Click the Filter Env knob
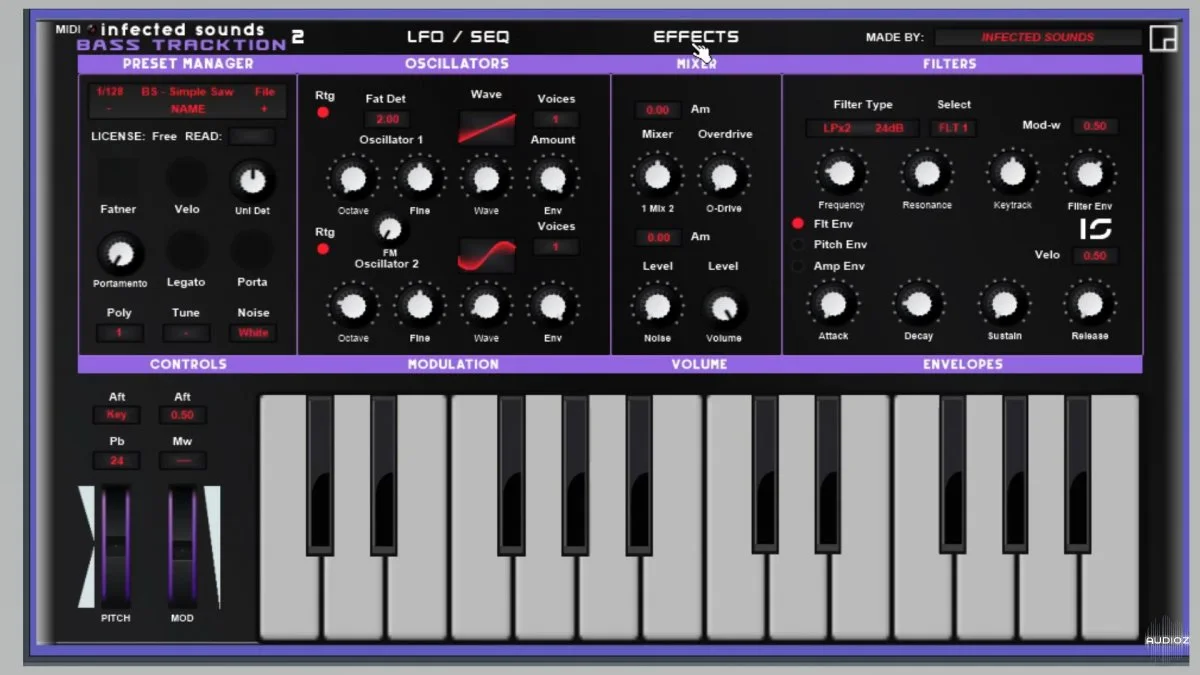This screenshot has width=1200, height=675. [1090, 175]
